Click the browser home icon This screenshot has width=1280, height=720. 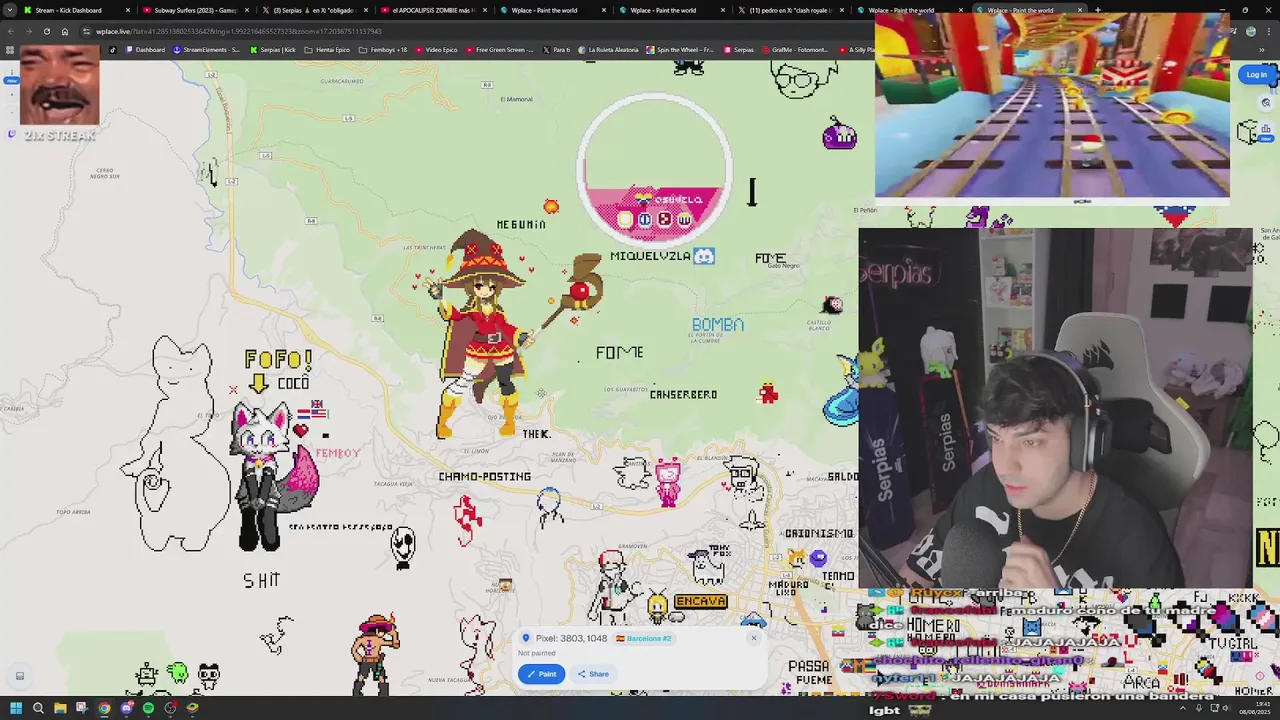(65, 31)
